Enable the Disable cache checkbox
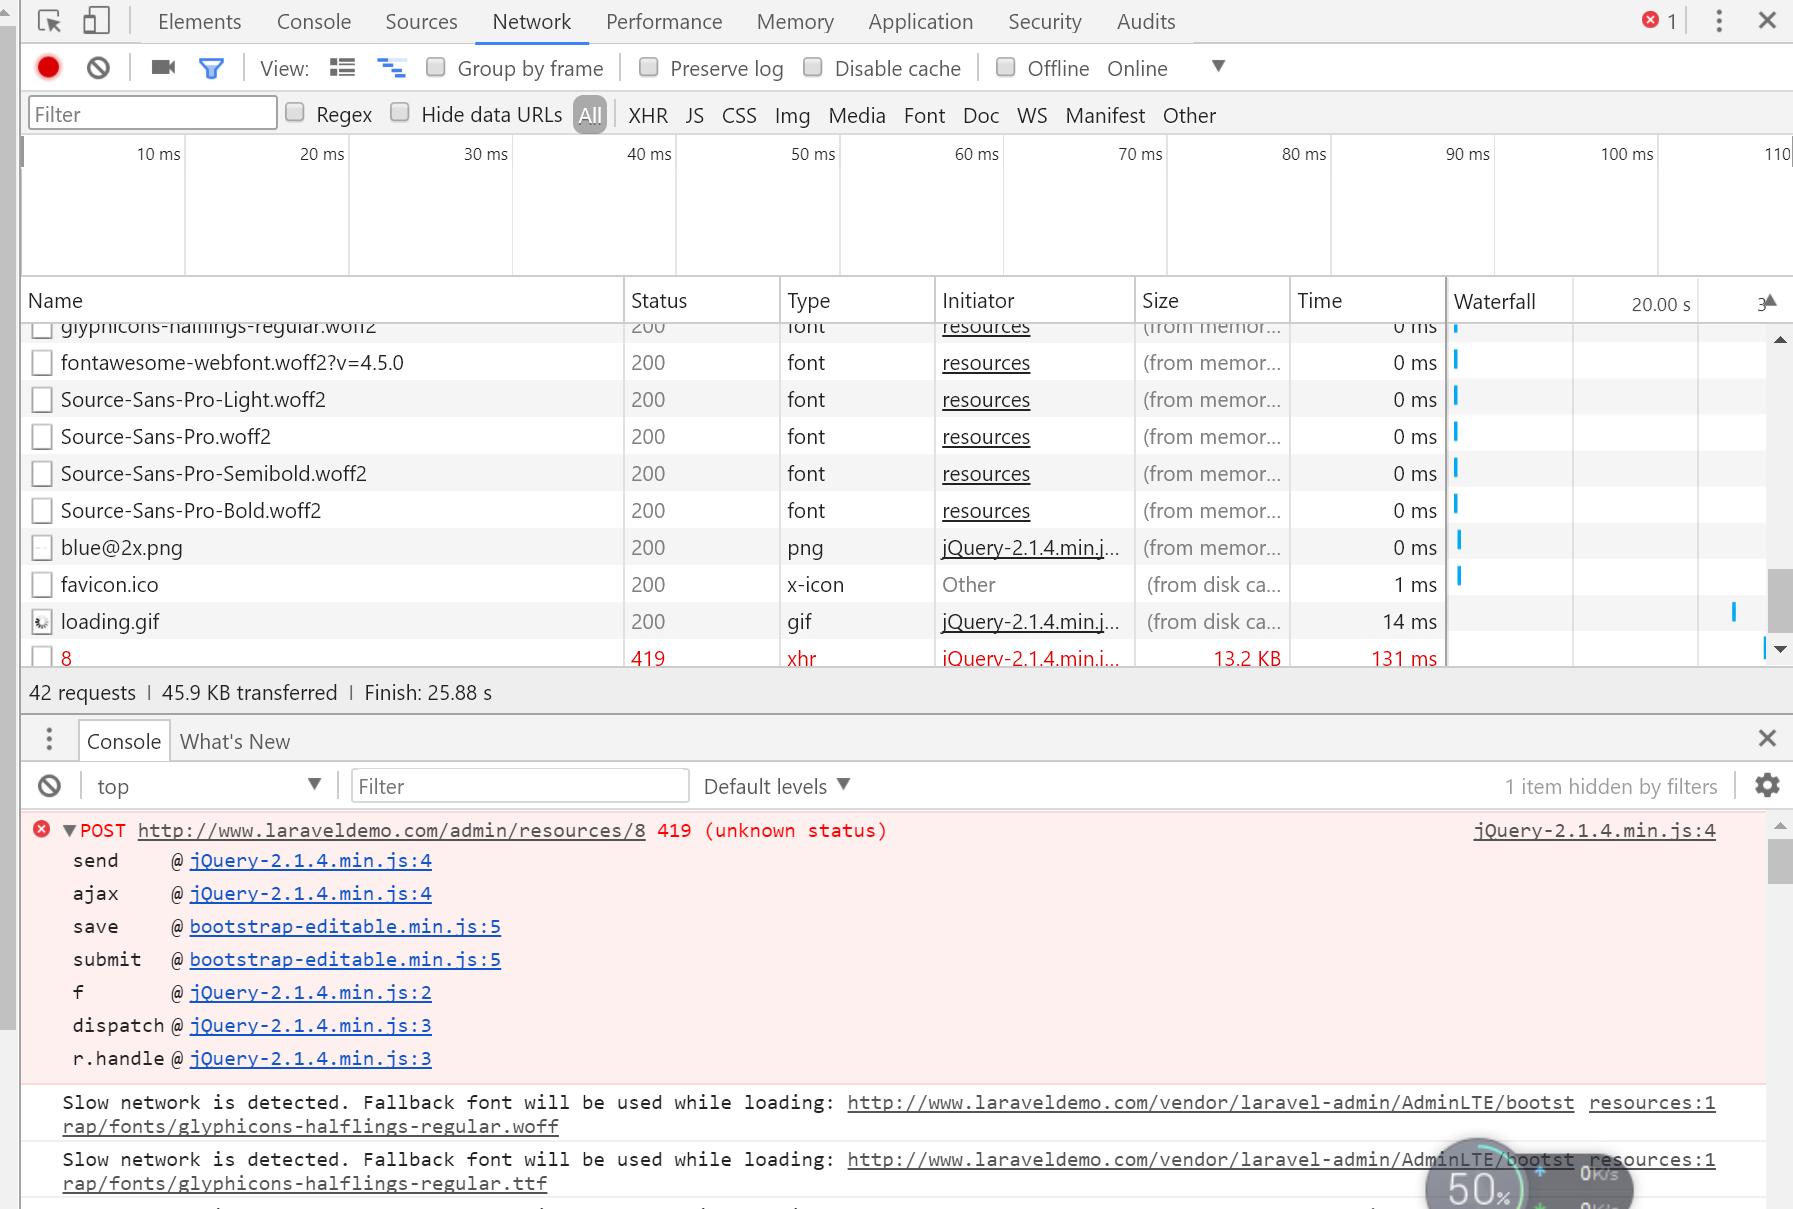 point(814,67)
